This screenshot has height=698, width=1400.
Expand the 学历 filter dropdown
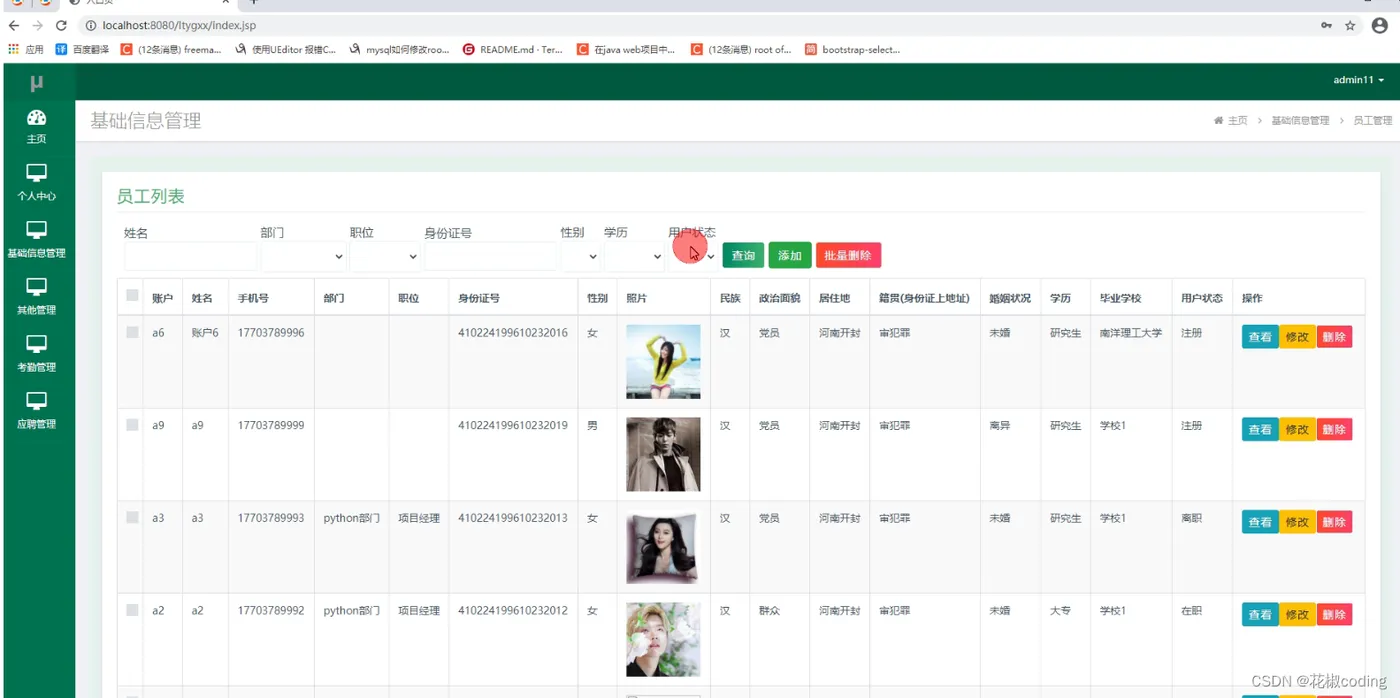(x=634, y=256)
